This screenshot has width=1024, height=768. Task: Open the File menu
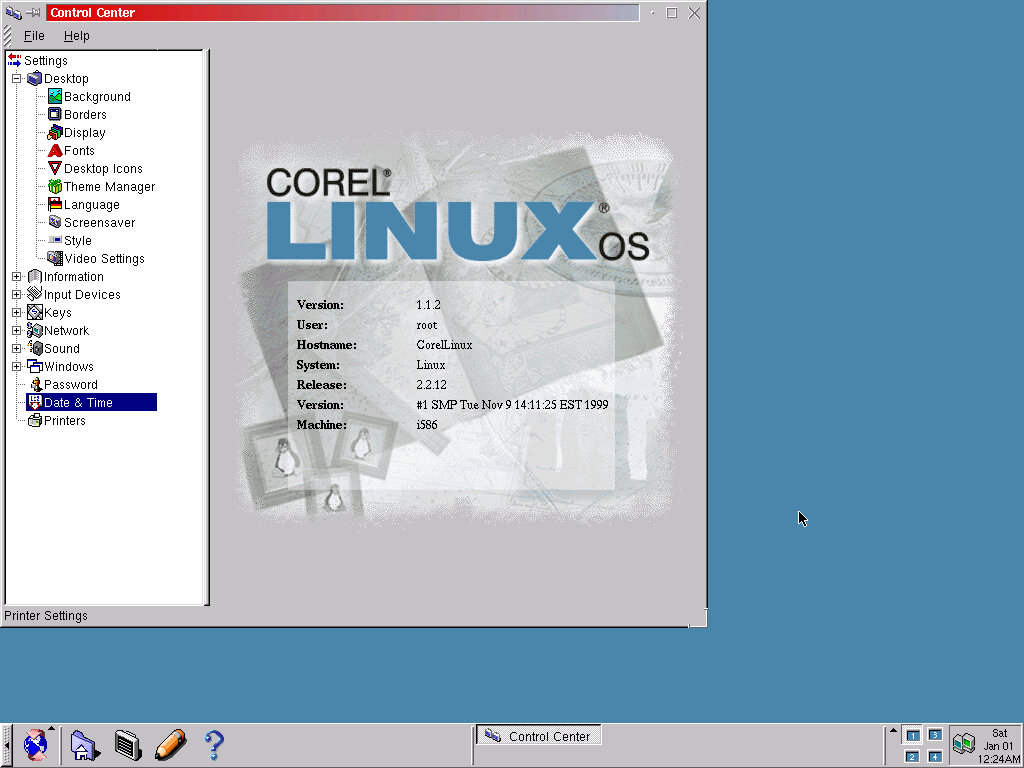pyautogui.click(x=34, y=36)
